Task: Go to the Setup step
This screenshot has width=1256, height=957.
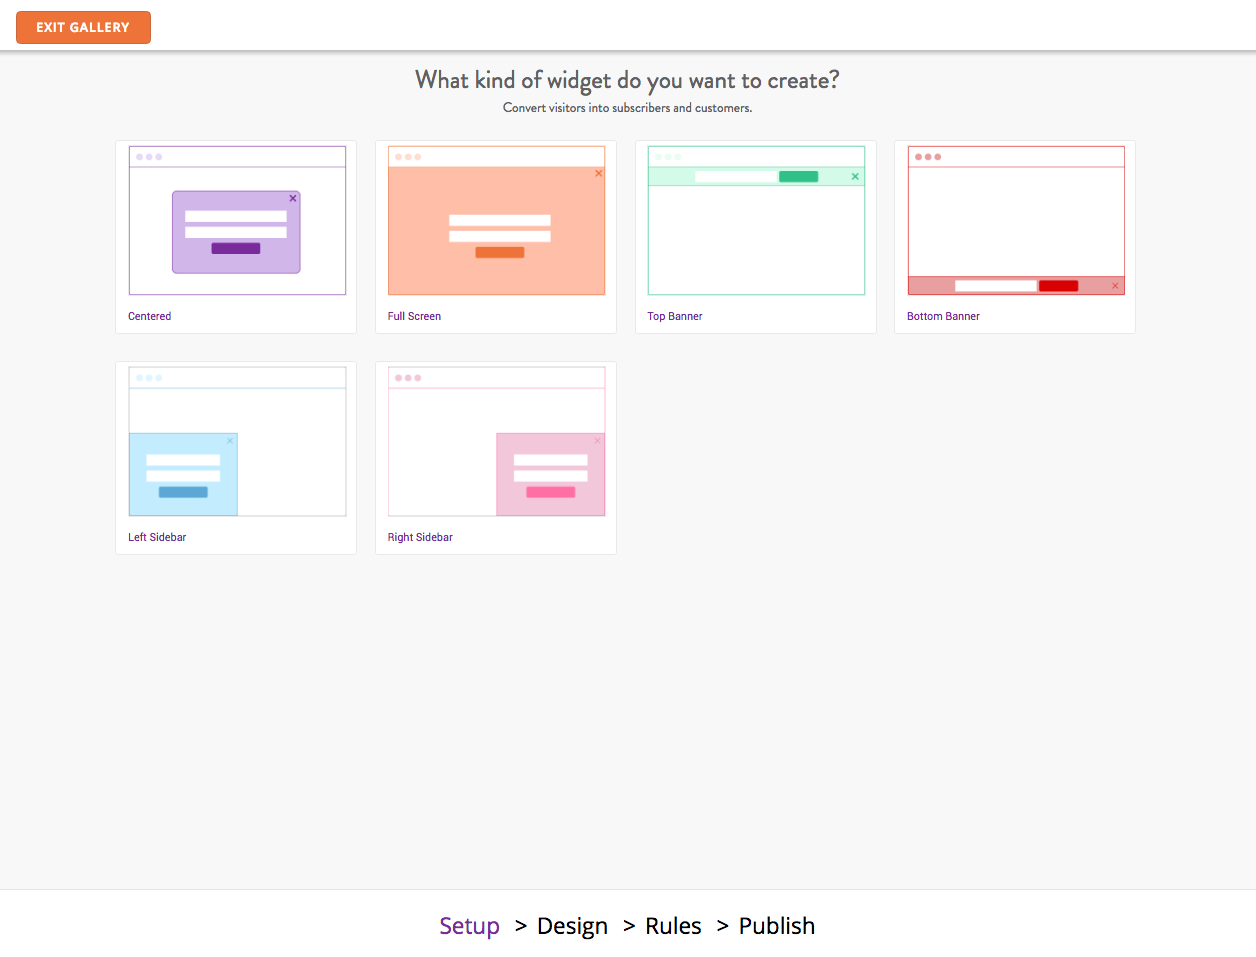Action: (469, 926)
